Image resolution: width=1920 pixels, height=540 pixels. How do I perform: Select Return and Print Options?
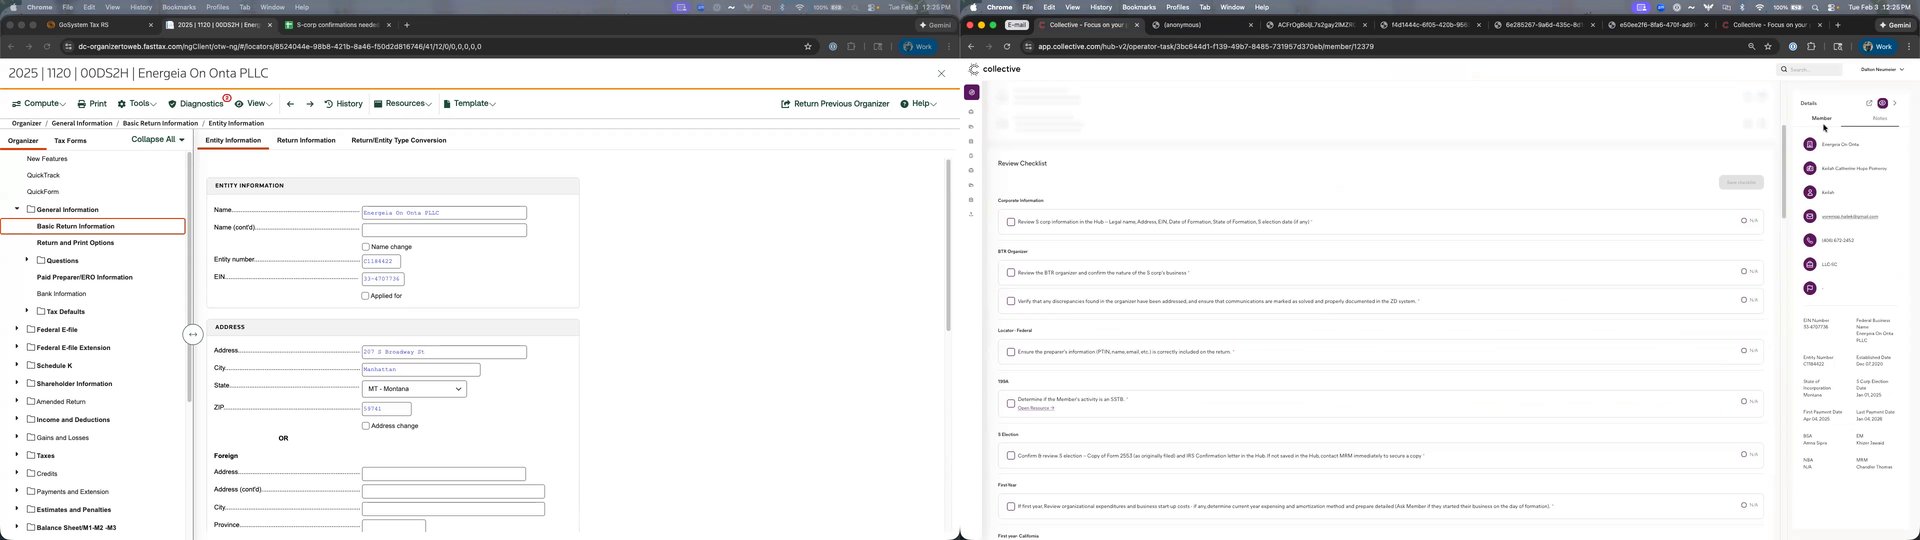(x=75, y=243)
